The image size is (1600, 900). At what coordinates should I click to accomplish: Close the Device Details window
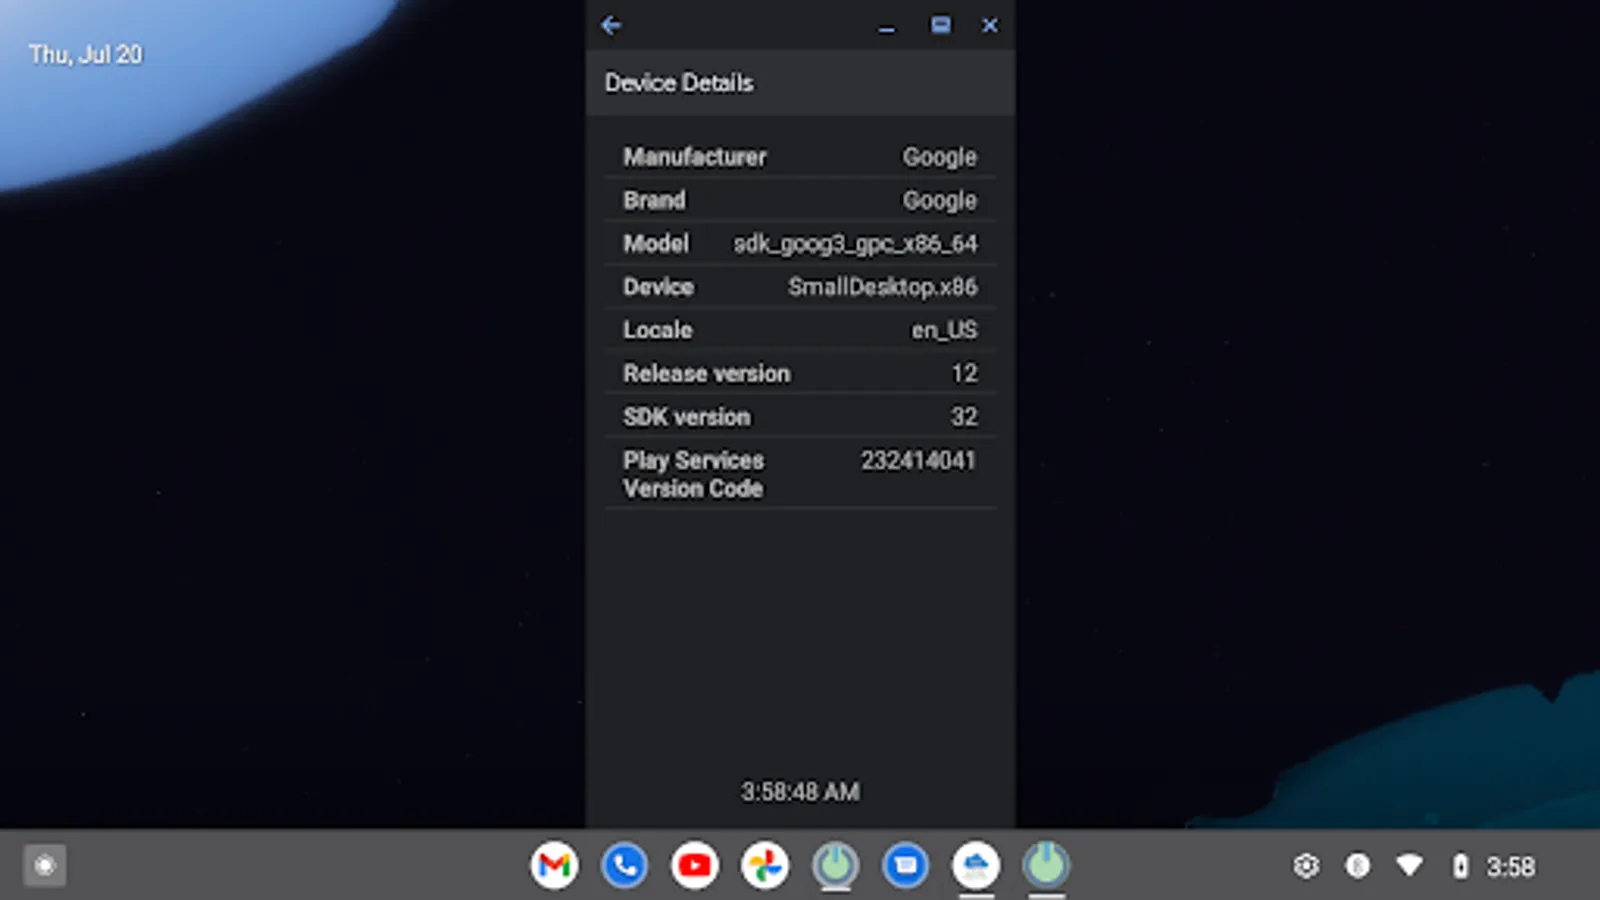[989, 26]
